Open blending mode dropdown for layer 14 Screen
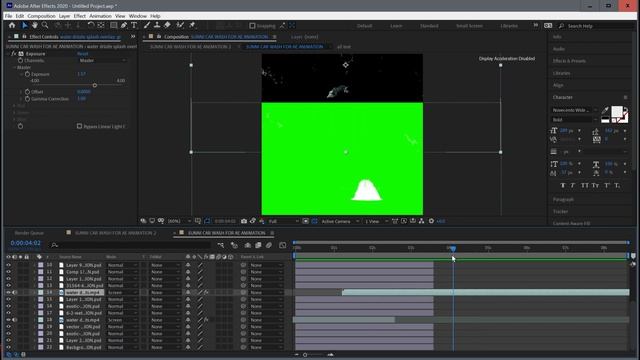640x360 pixels. coord(122,292)
